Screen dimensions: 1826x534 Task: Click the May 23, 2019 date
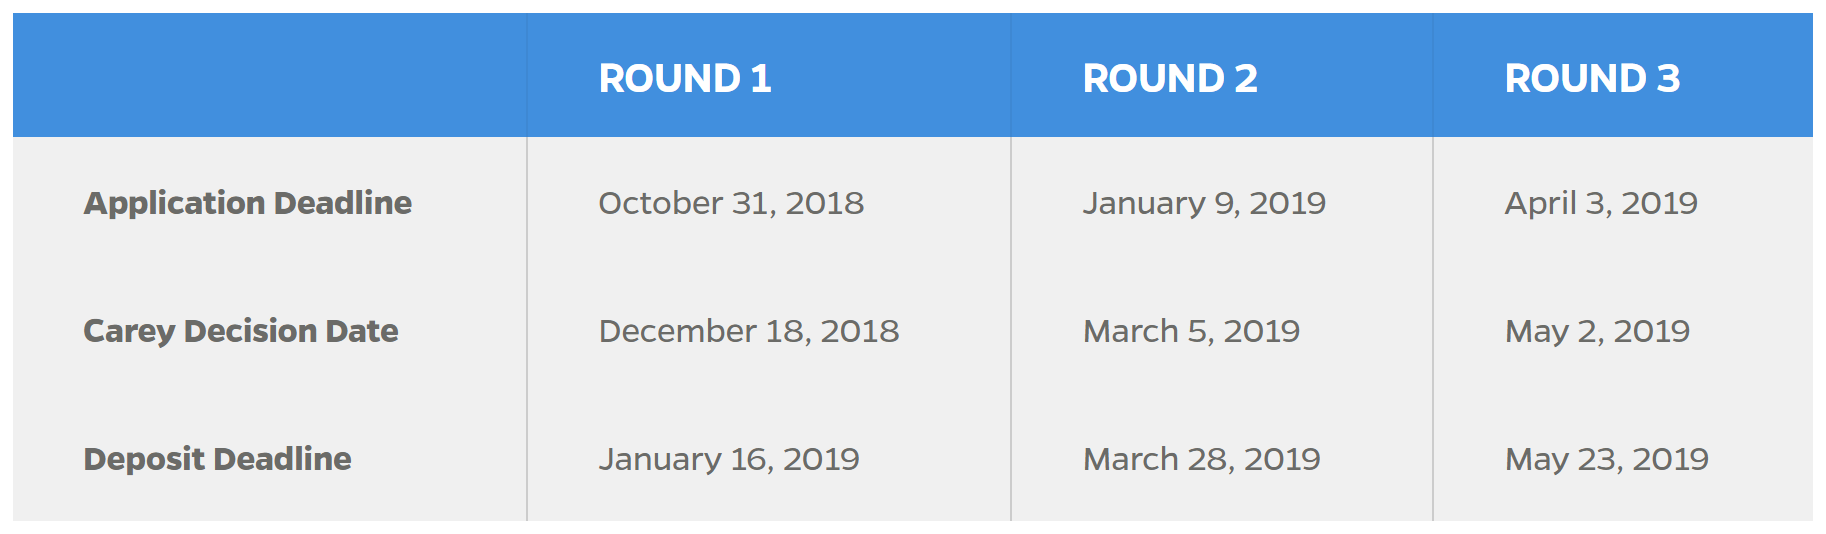(x=1606, y=459)
